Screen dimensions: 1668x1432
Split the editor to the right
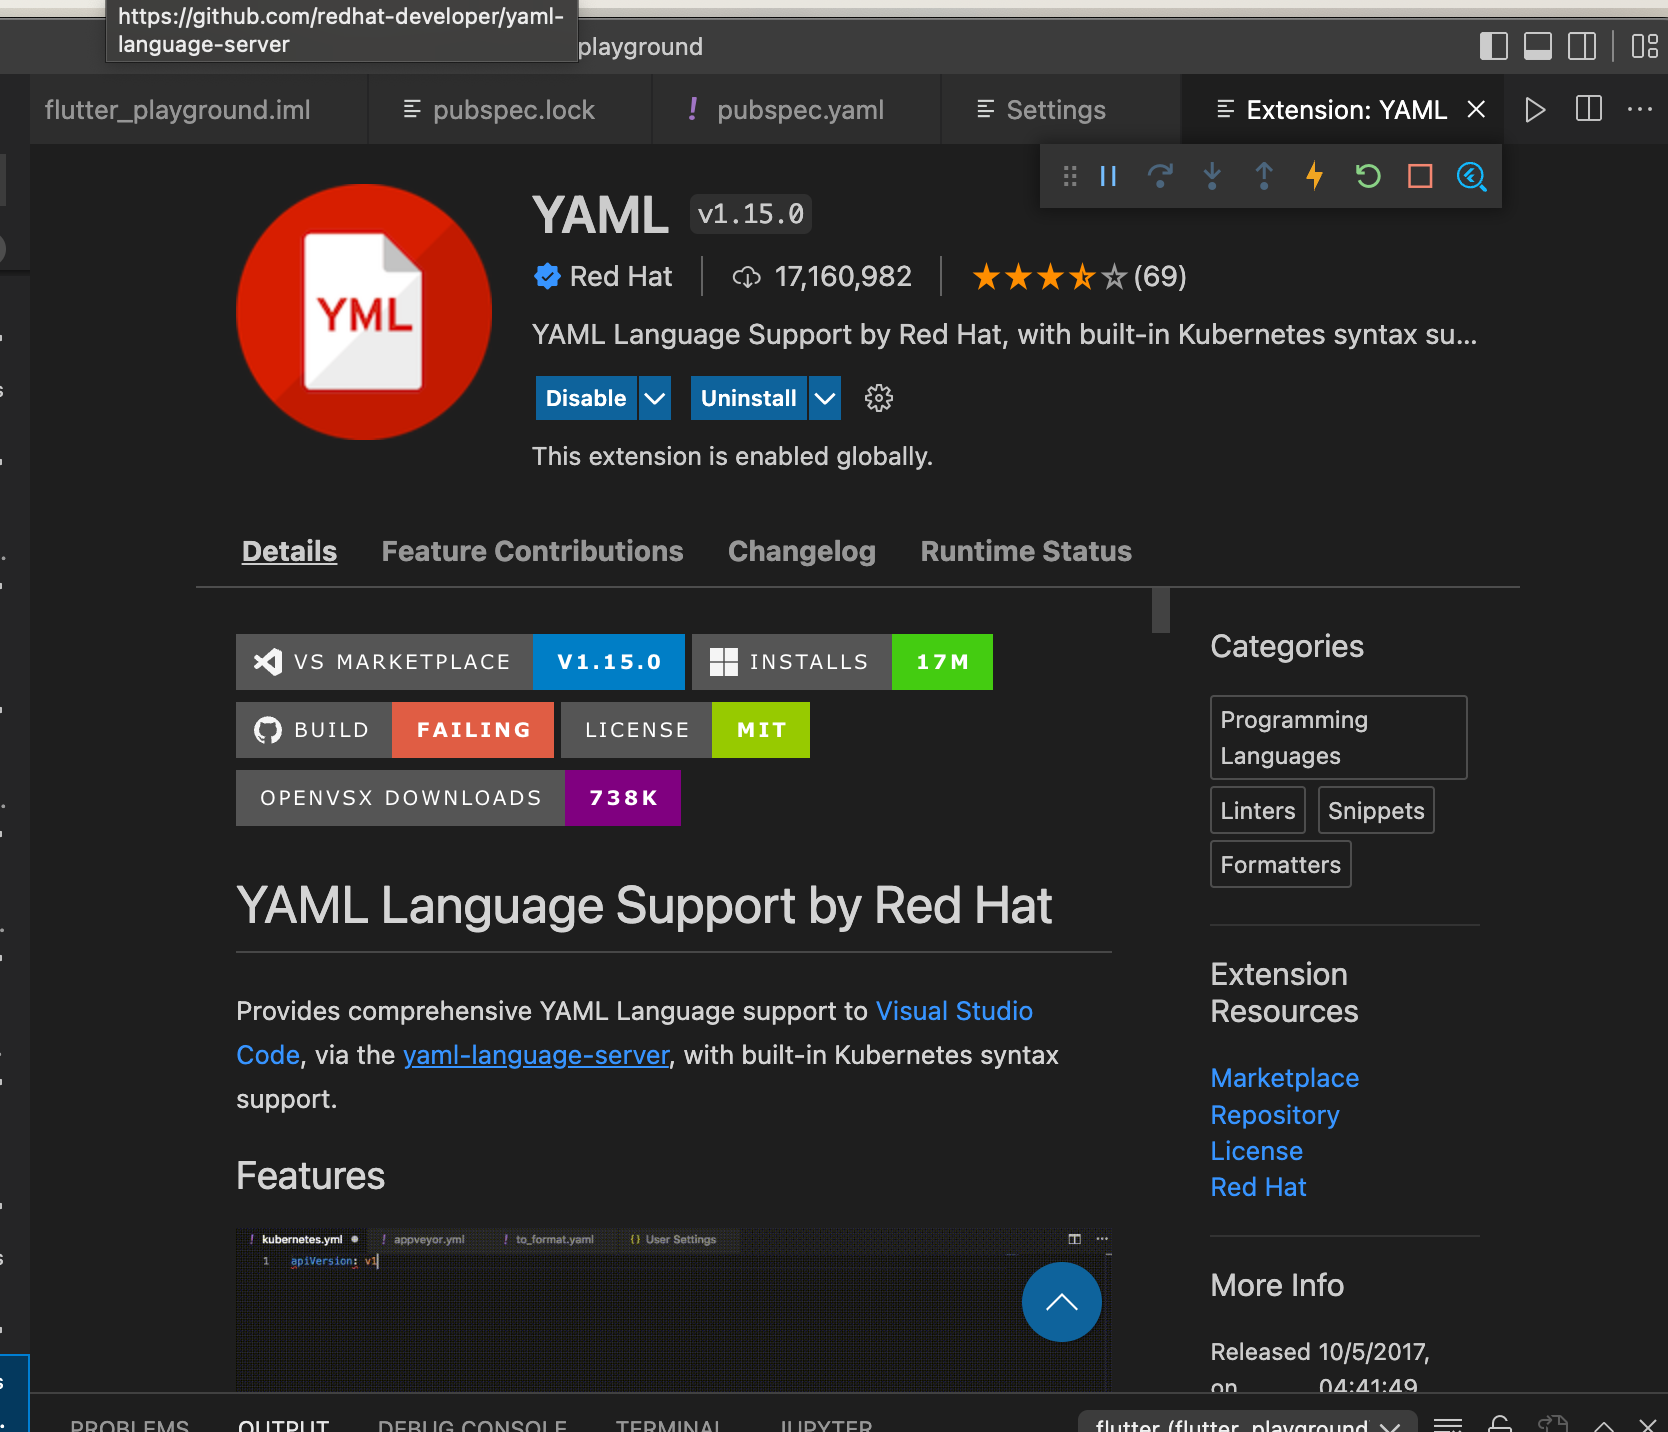tap(1588, 109)
